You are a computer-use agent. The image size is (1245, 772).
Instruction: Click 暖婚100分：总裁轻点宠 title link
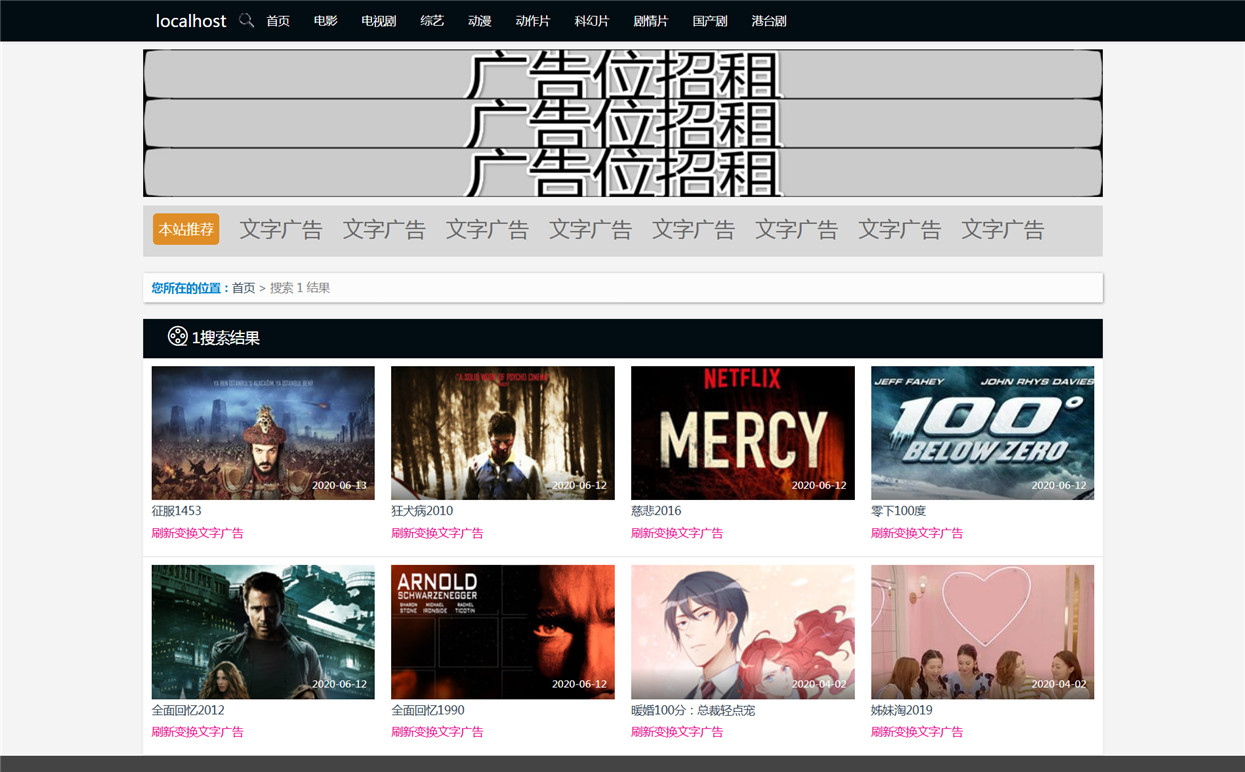pyautogui.click(x=693, y=710)
